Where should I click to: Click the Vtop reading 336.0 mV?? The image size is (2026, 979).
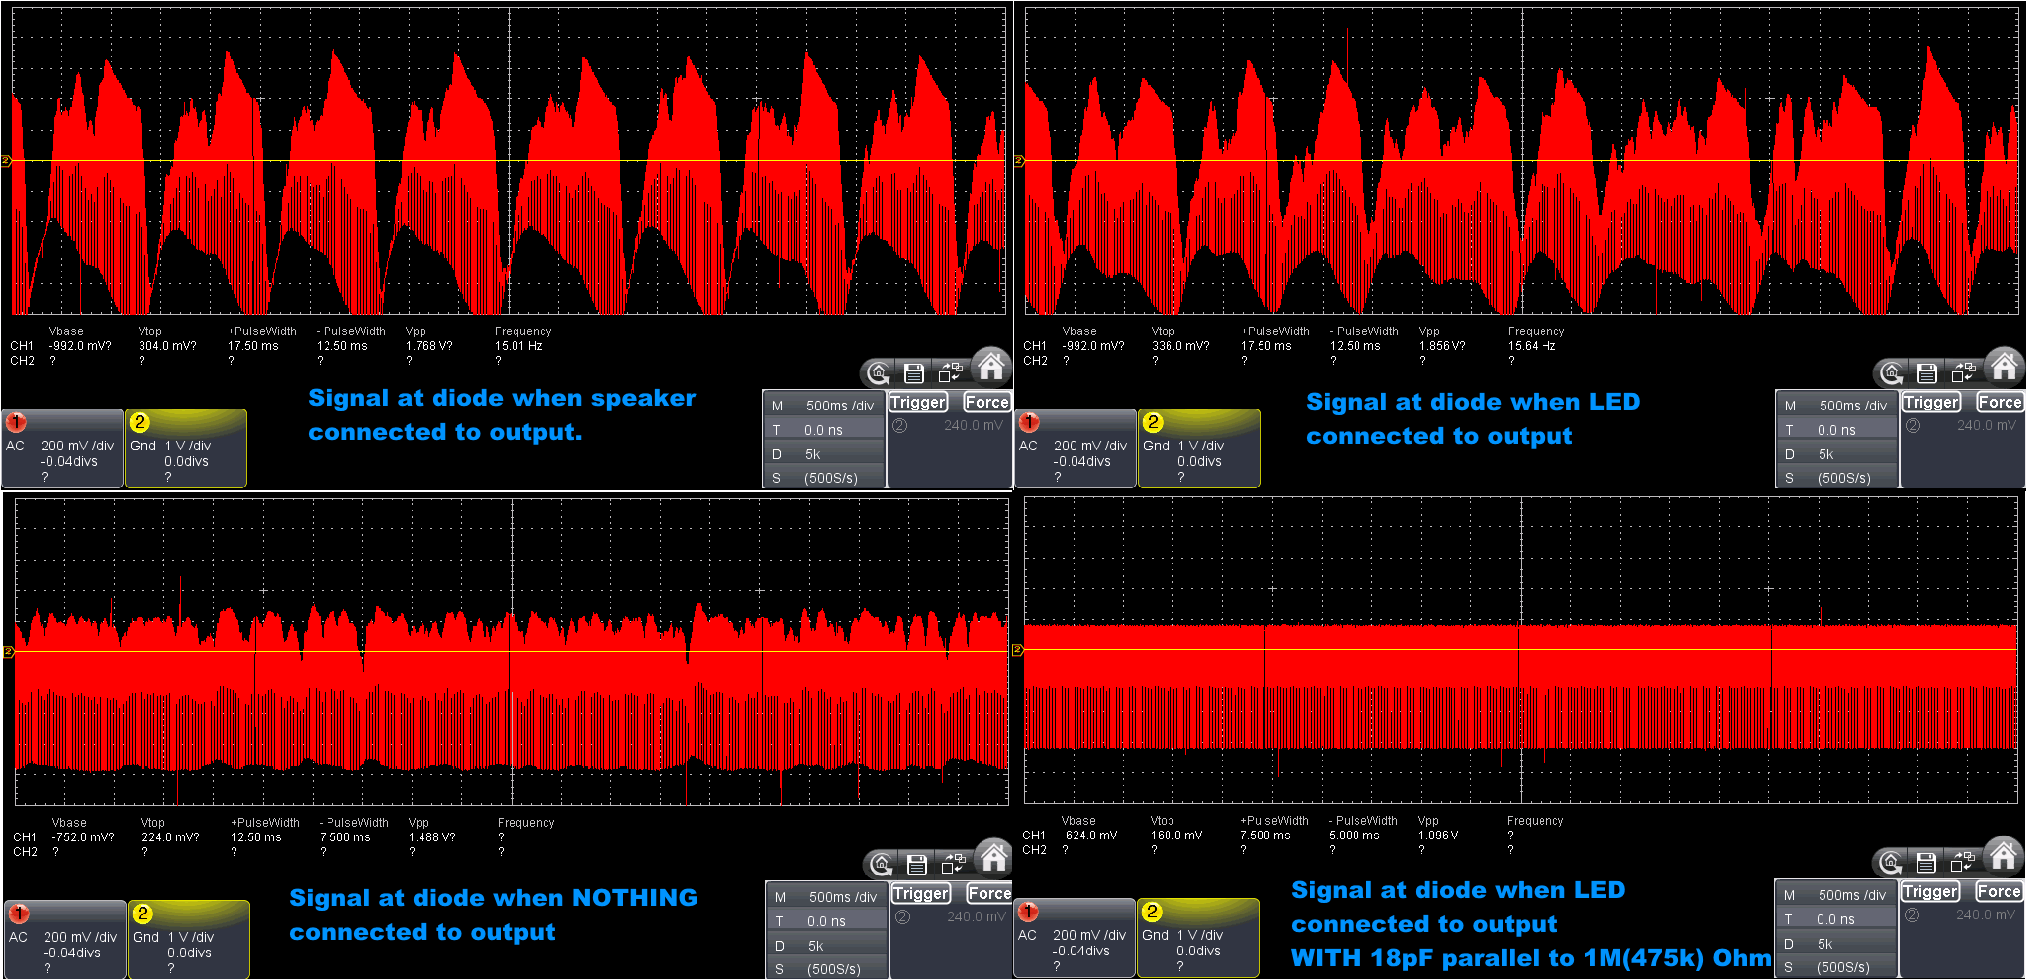coord(1180,346)
